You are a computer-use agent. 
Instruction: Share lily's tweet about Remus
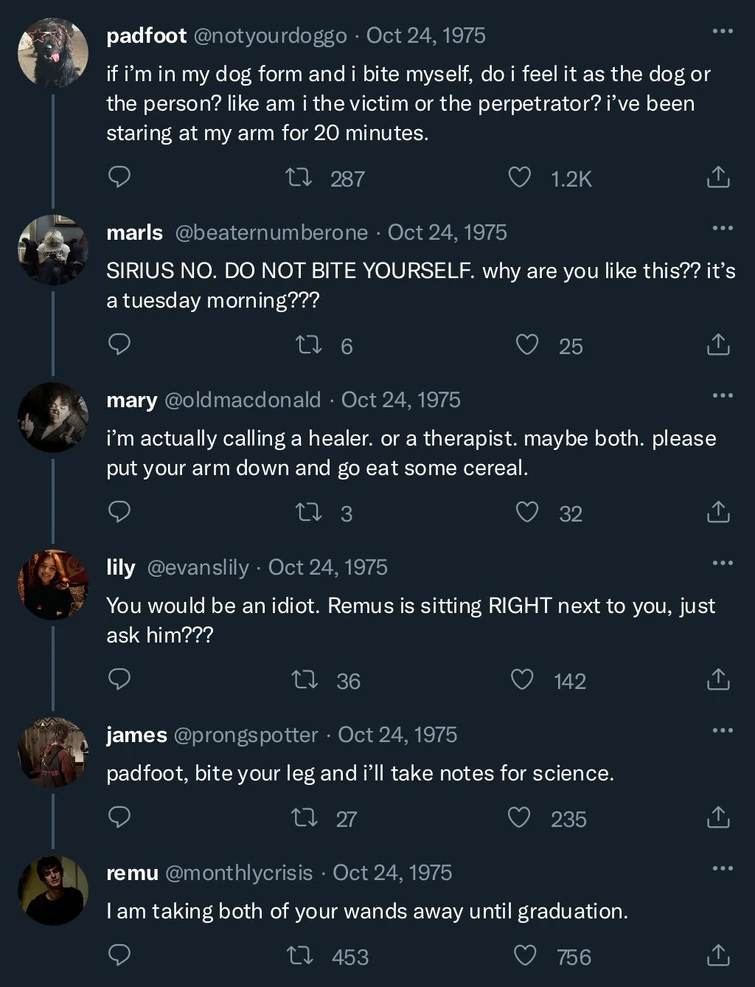click(716, 681)
